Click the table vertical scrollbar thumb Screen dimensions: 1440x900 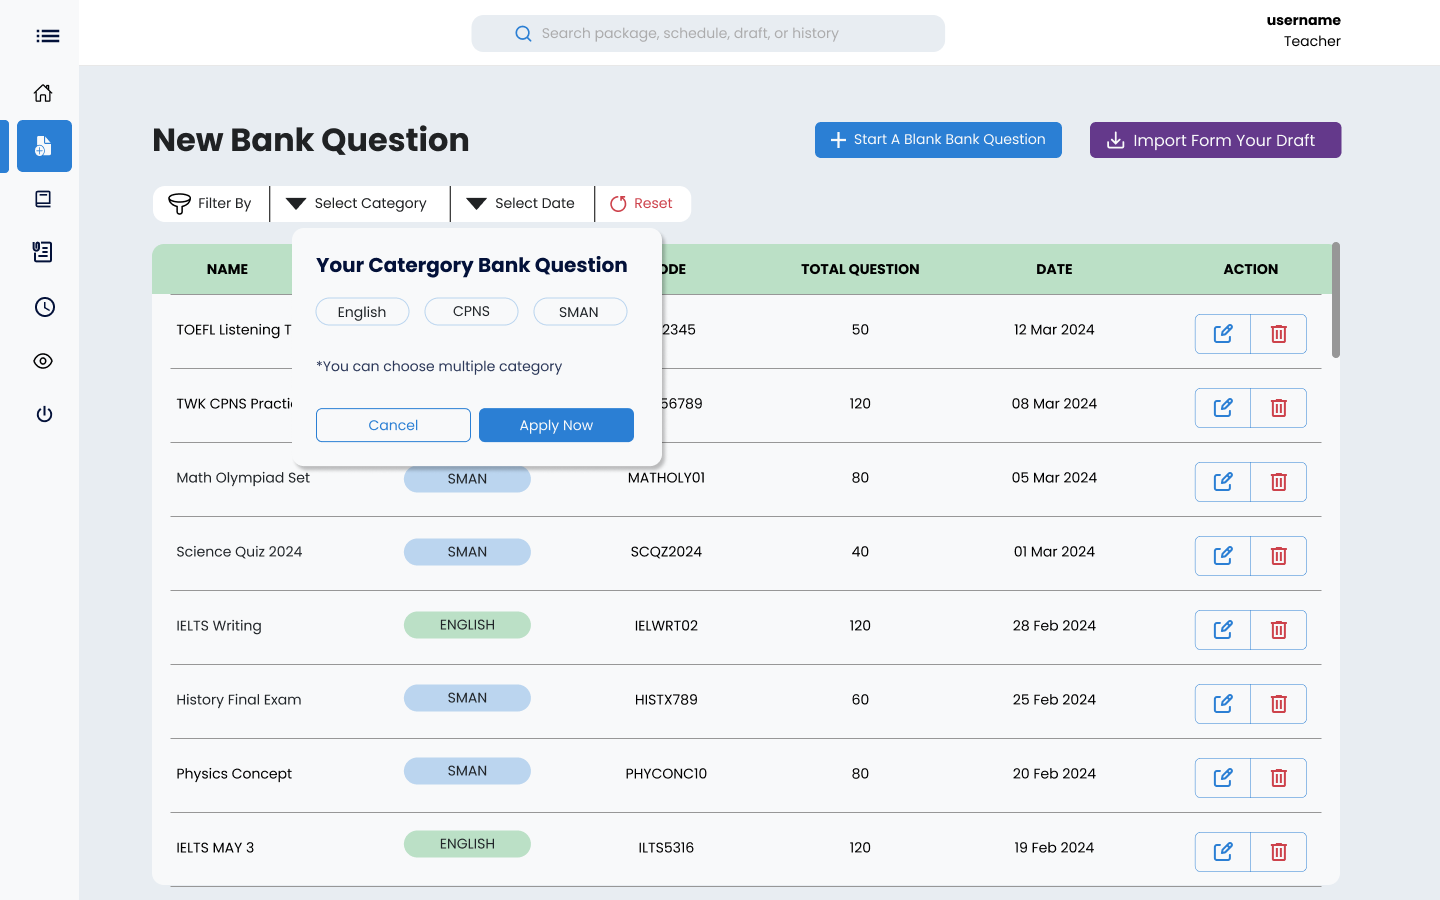(1336, 300)
